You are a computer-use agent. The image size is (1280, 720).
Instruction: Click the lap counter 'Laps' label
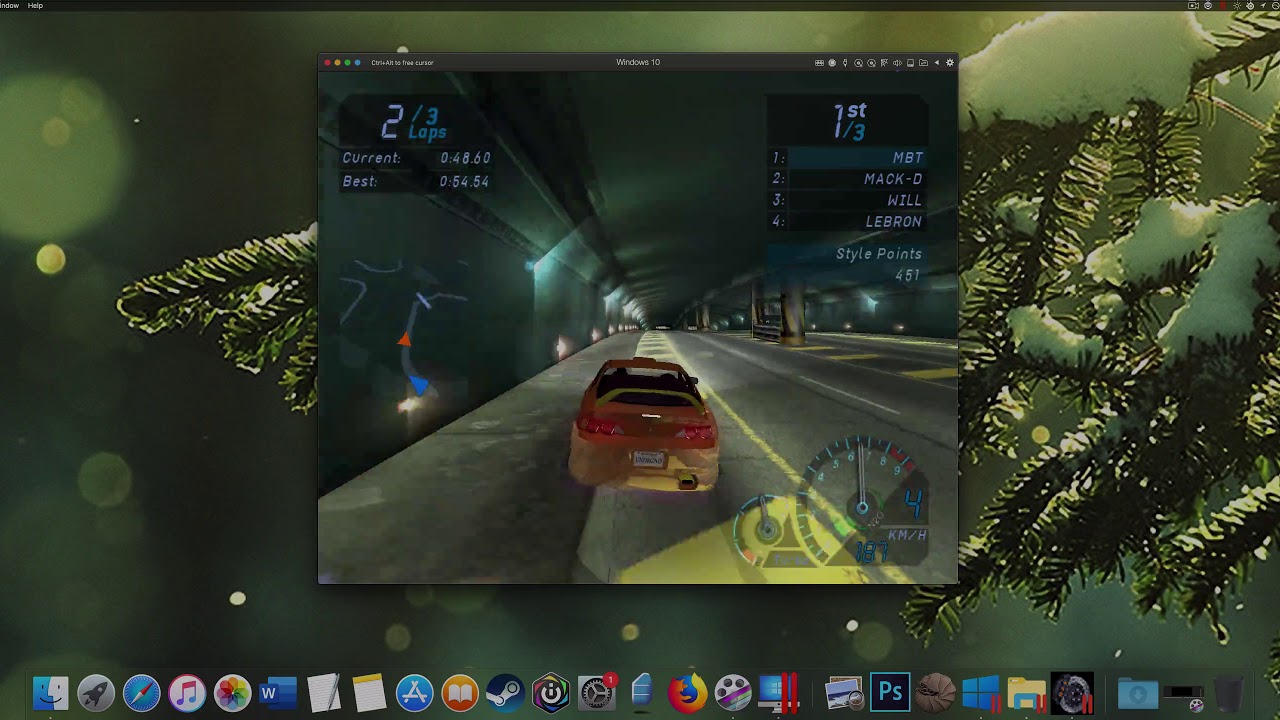427,133
